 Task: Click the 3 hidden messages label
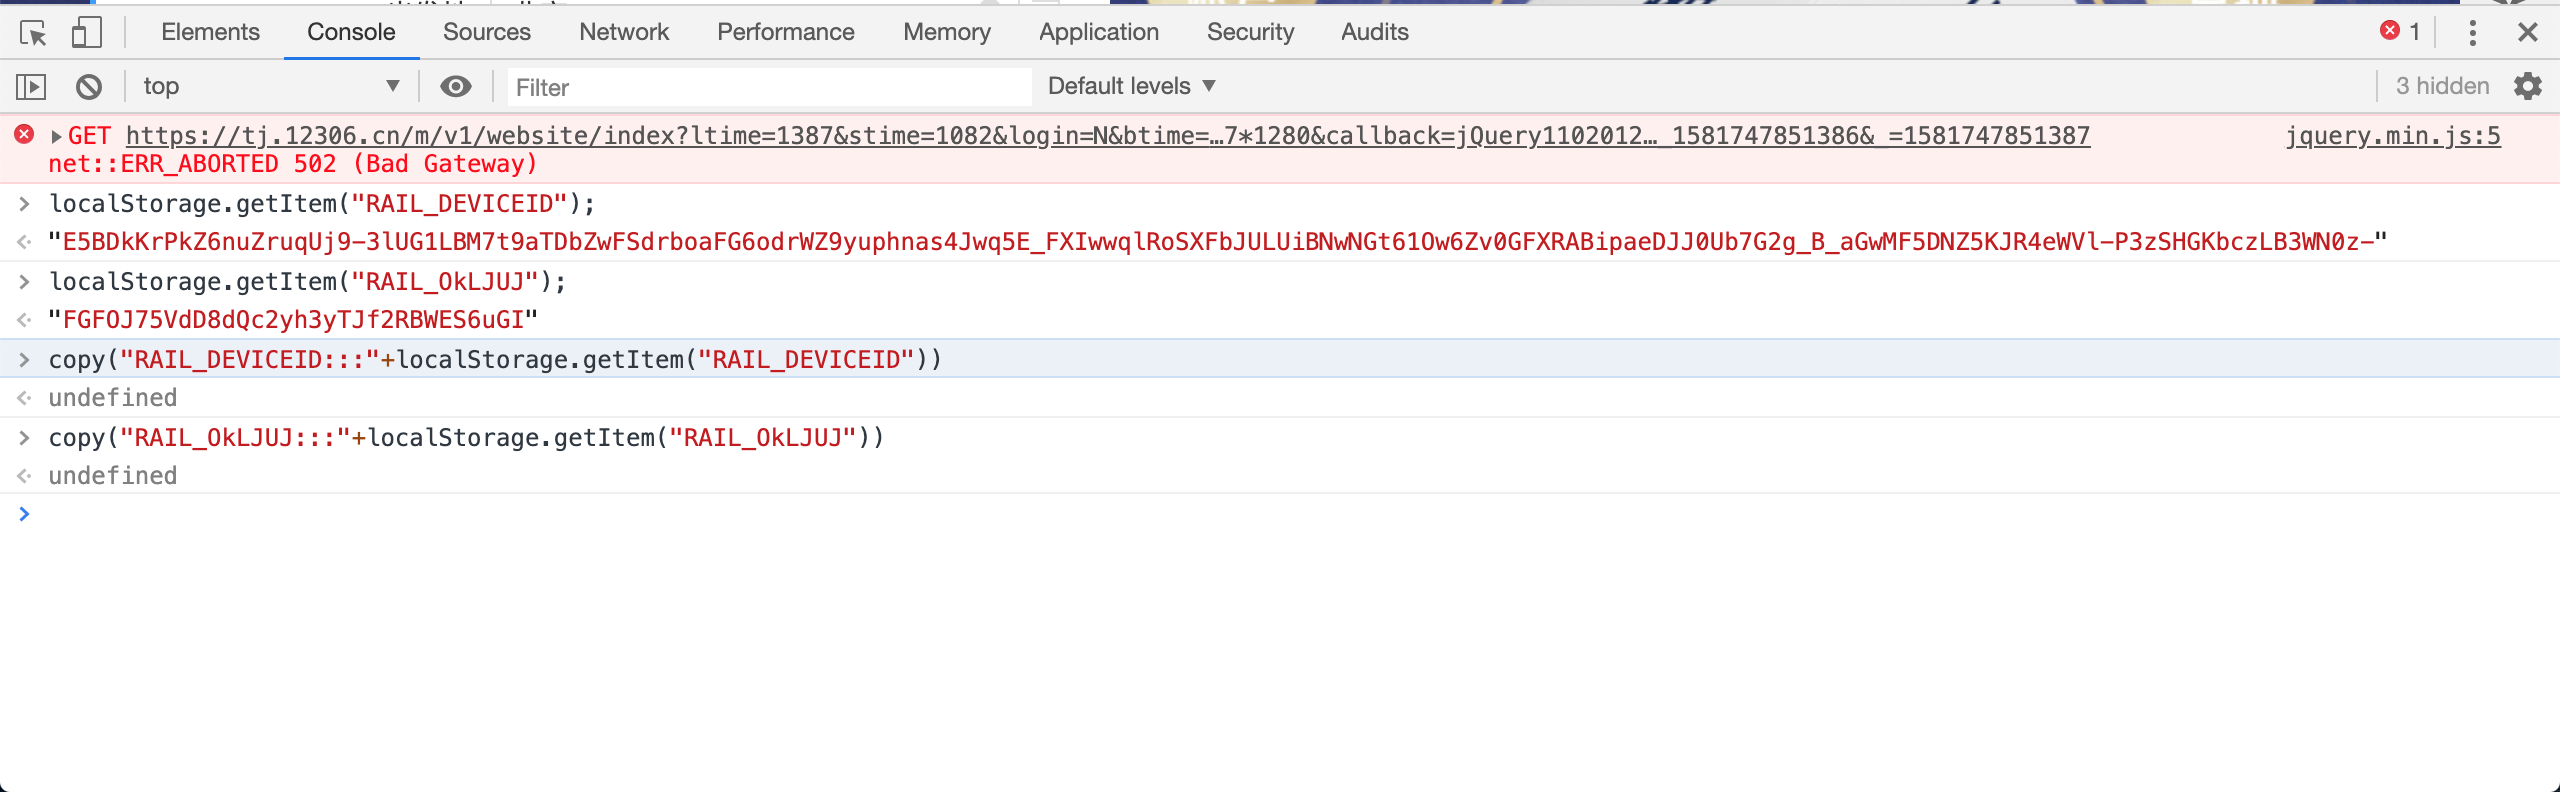point(2441,87)
